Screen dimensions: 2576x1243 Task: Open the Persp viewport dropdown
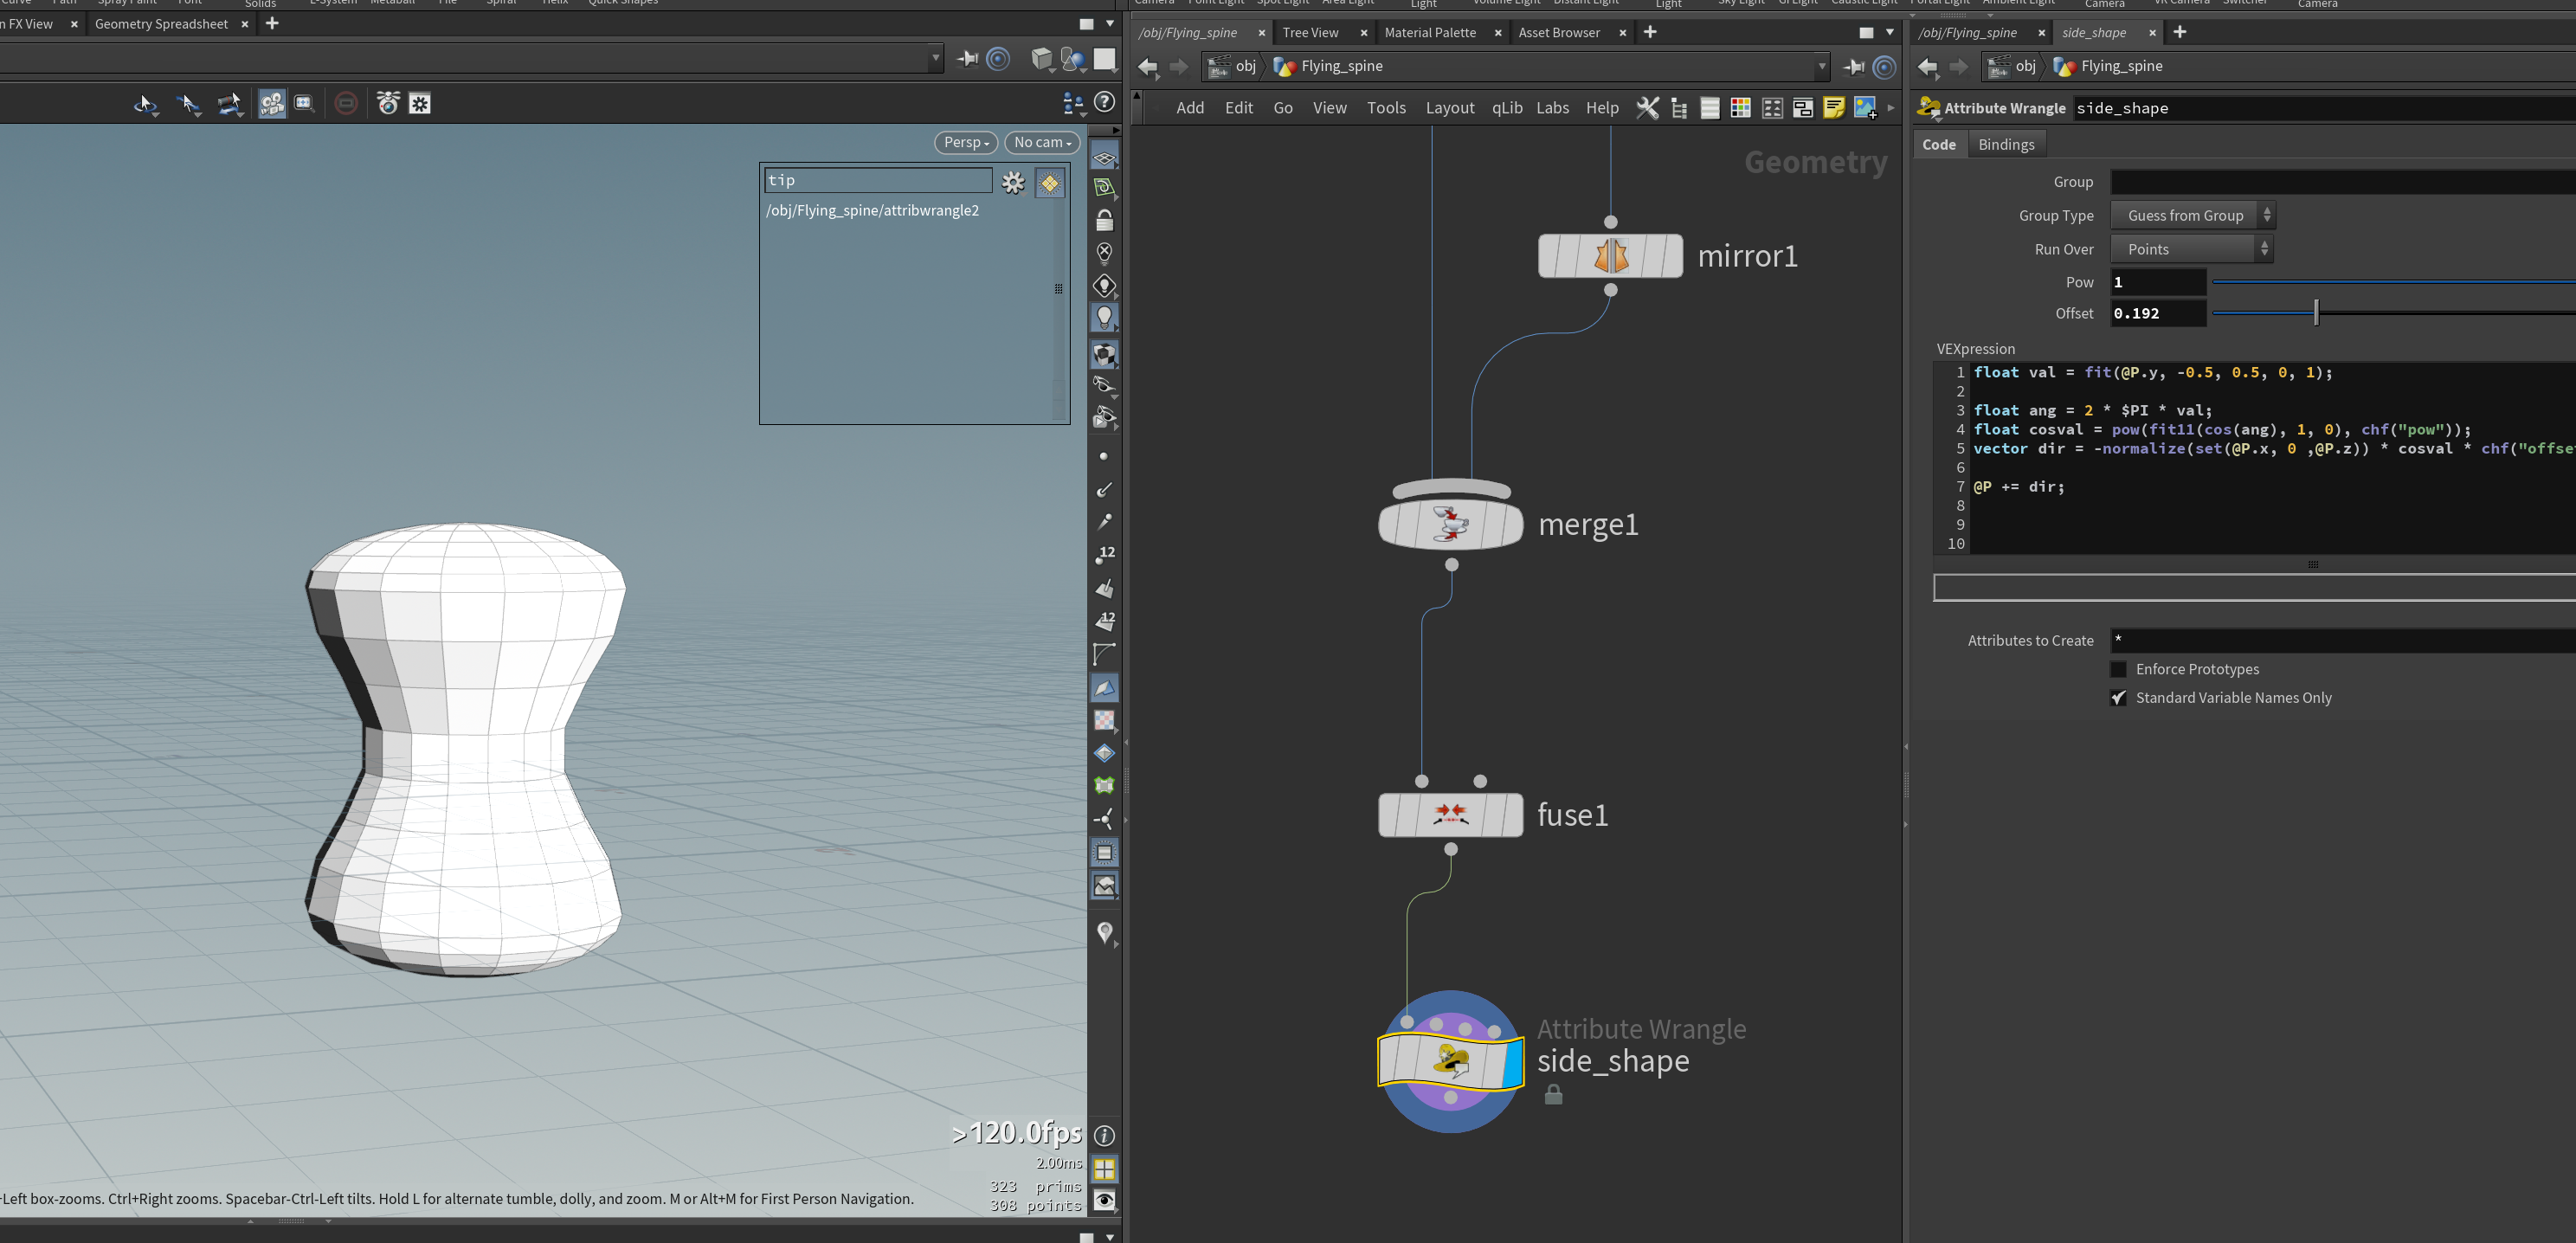[966, 142]
